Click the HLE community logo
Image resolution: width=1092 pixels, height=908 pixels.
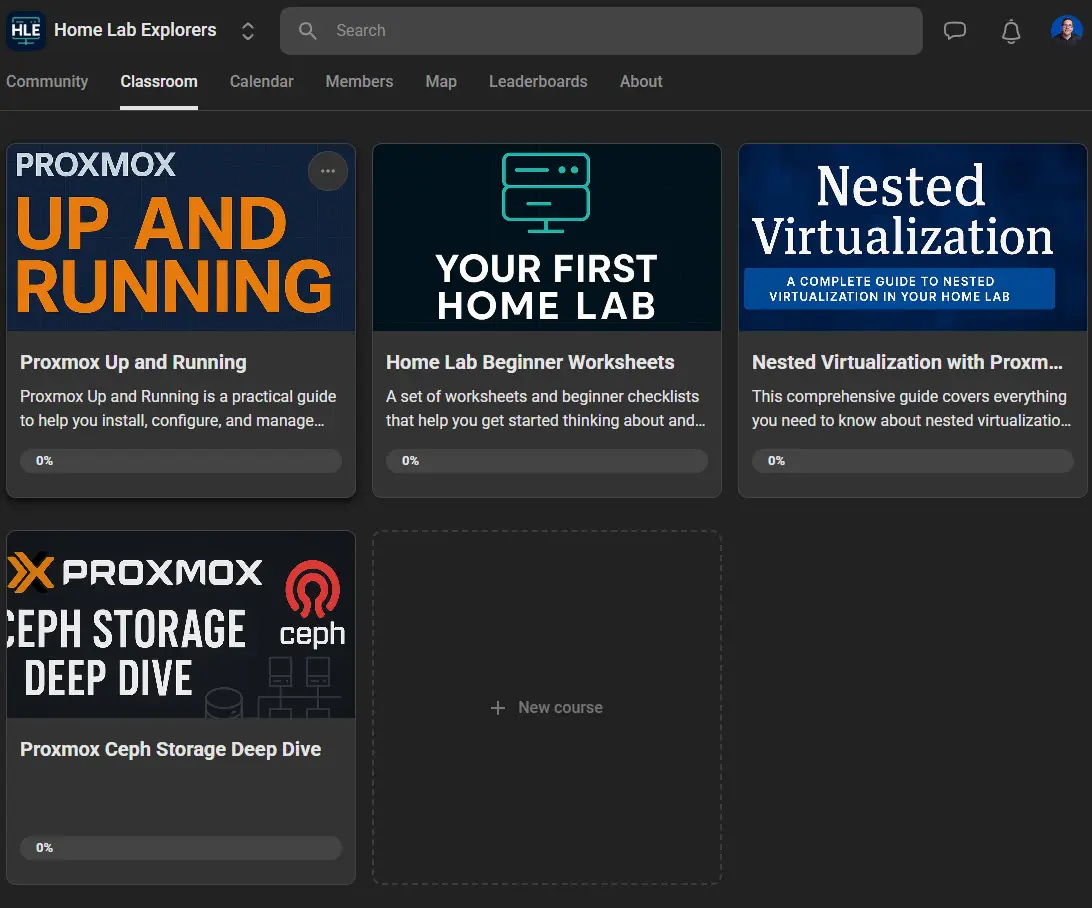tap(26, 30)
